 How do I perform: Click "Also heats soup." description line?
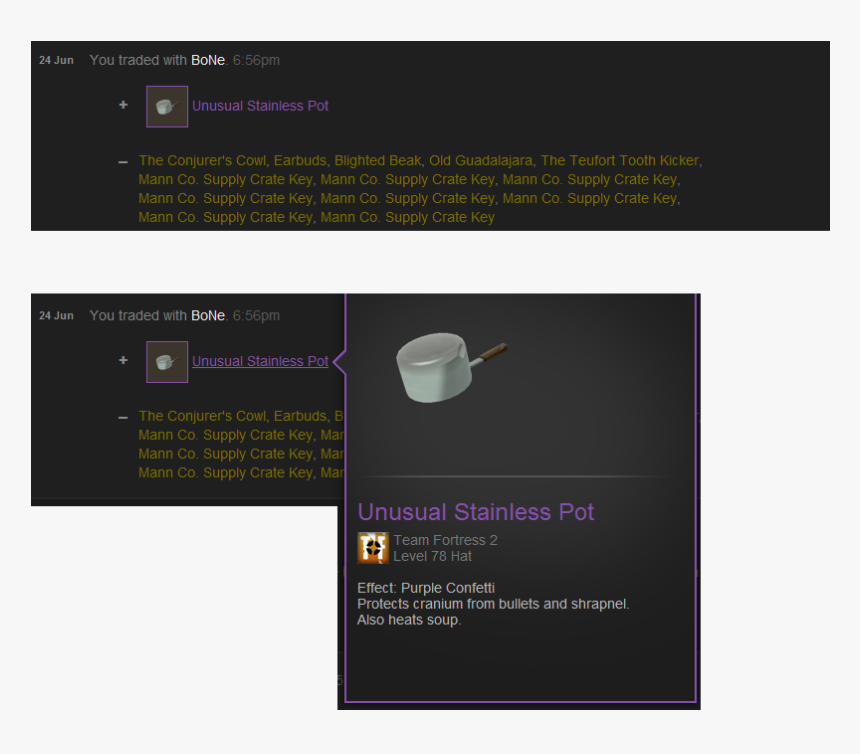tap(409, 620)
